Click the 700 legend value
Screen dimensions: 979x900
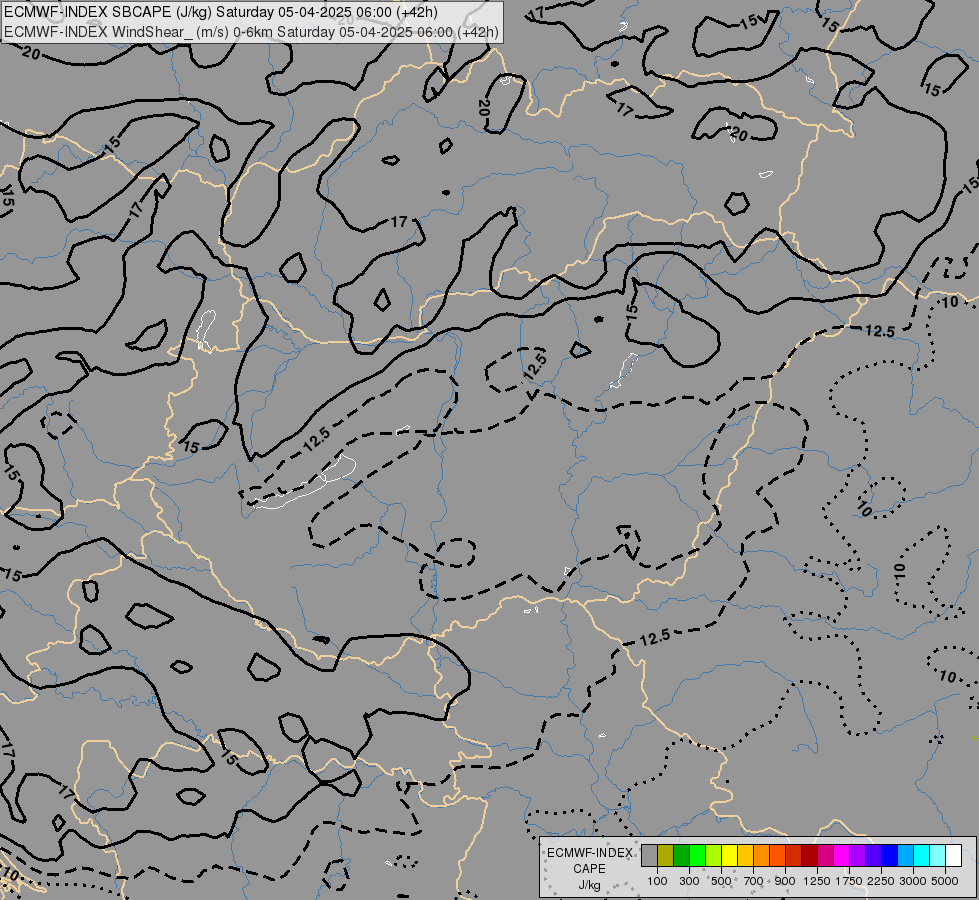[x=754, y=881]
